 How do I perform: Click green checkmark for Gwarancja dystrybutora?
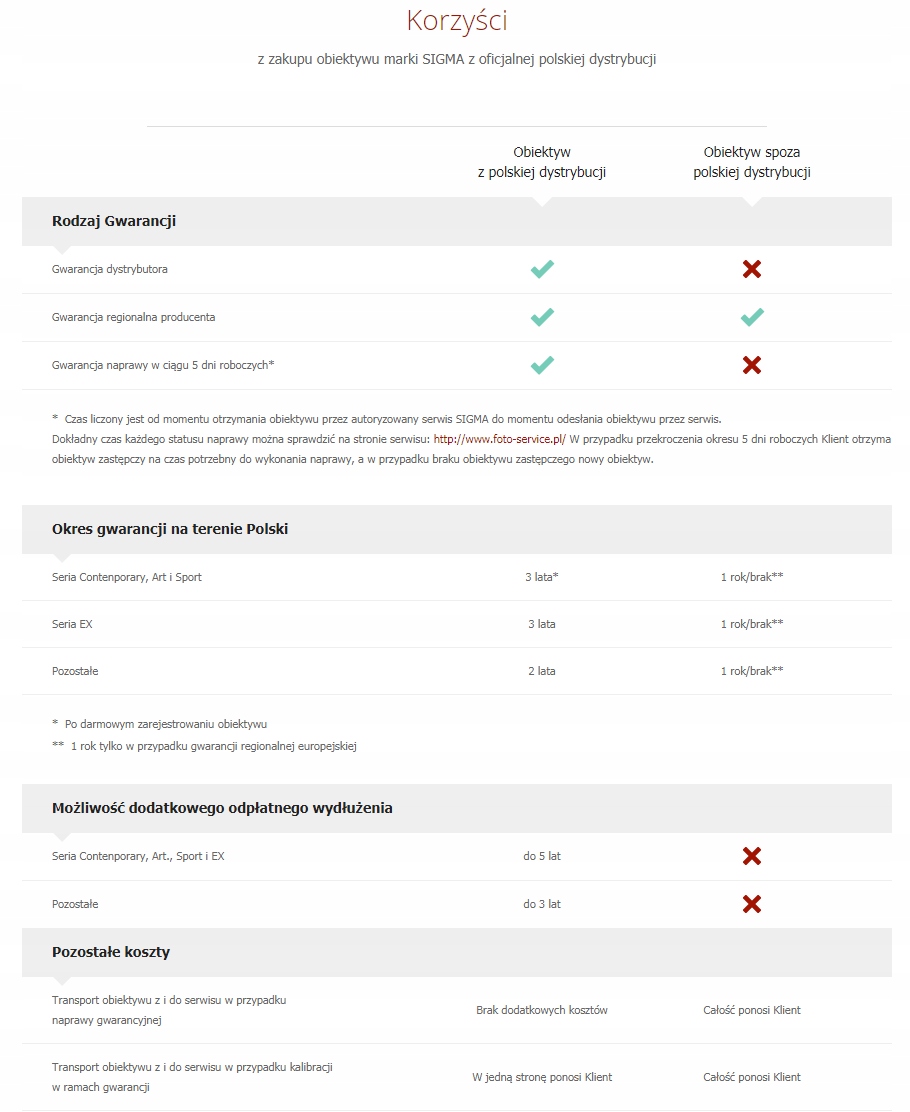542,269
